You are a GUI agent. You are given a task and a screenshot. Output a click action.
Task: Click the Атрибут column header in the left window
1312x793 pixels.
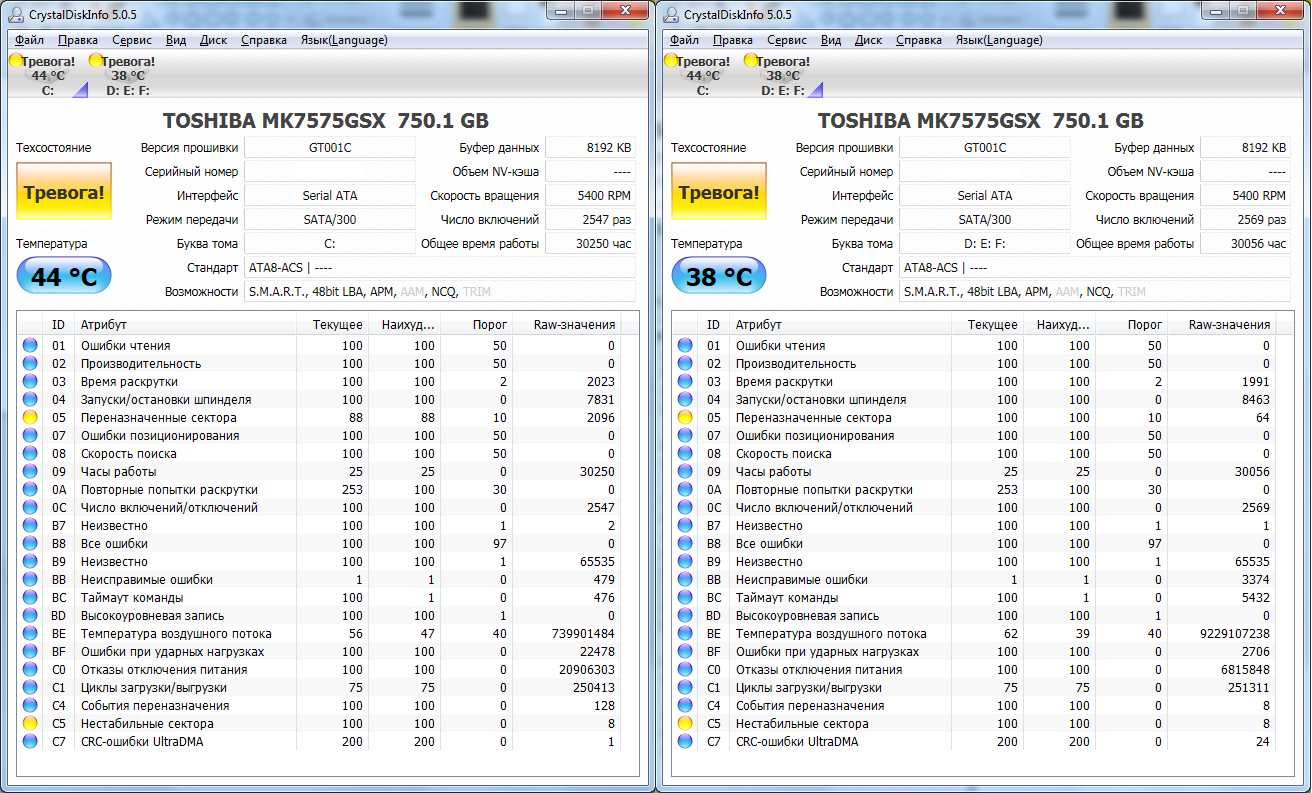(186, 325)
